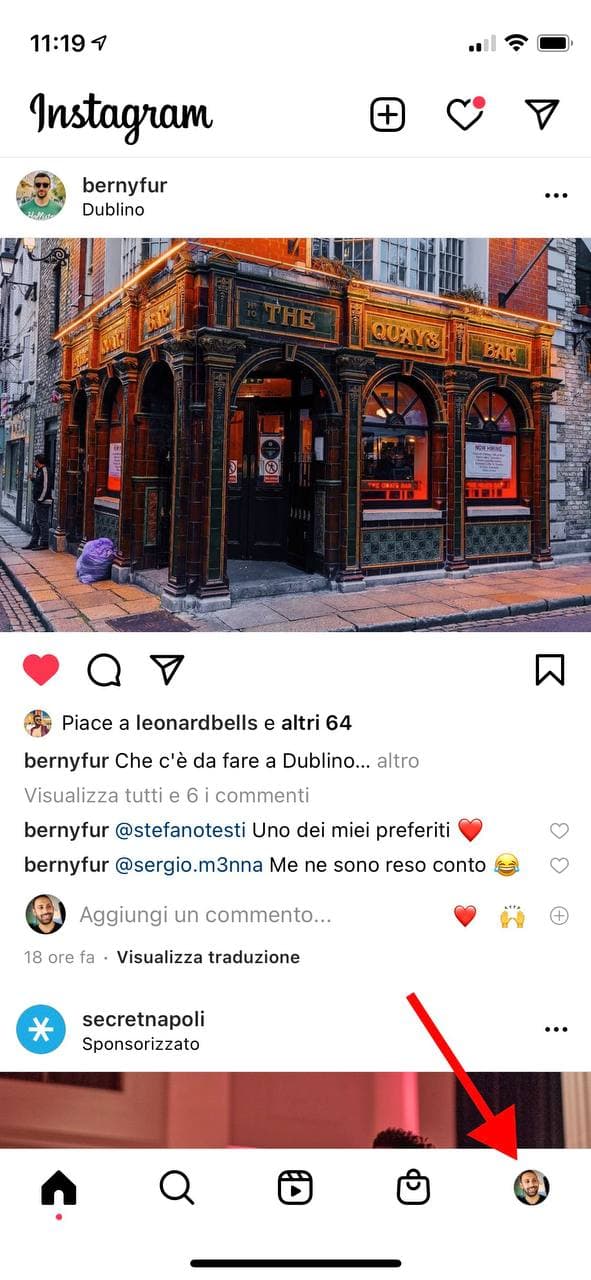This screenshot has height=1280, width=591.
Task: Go to Home tab
Action: 59,1188
